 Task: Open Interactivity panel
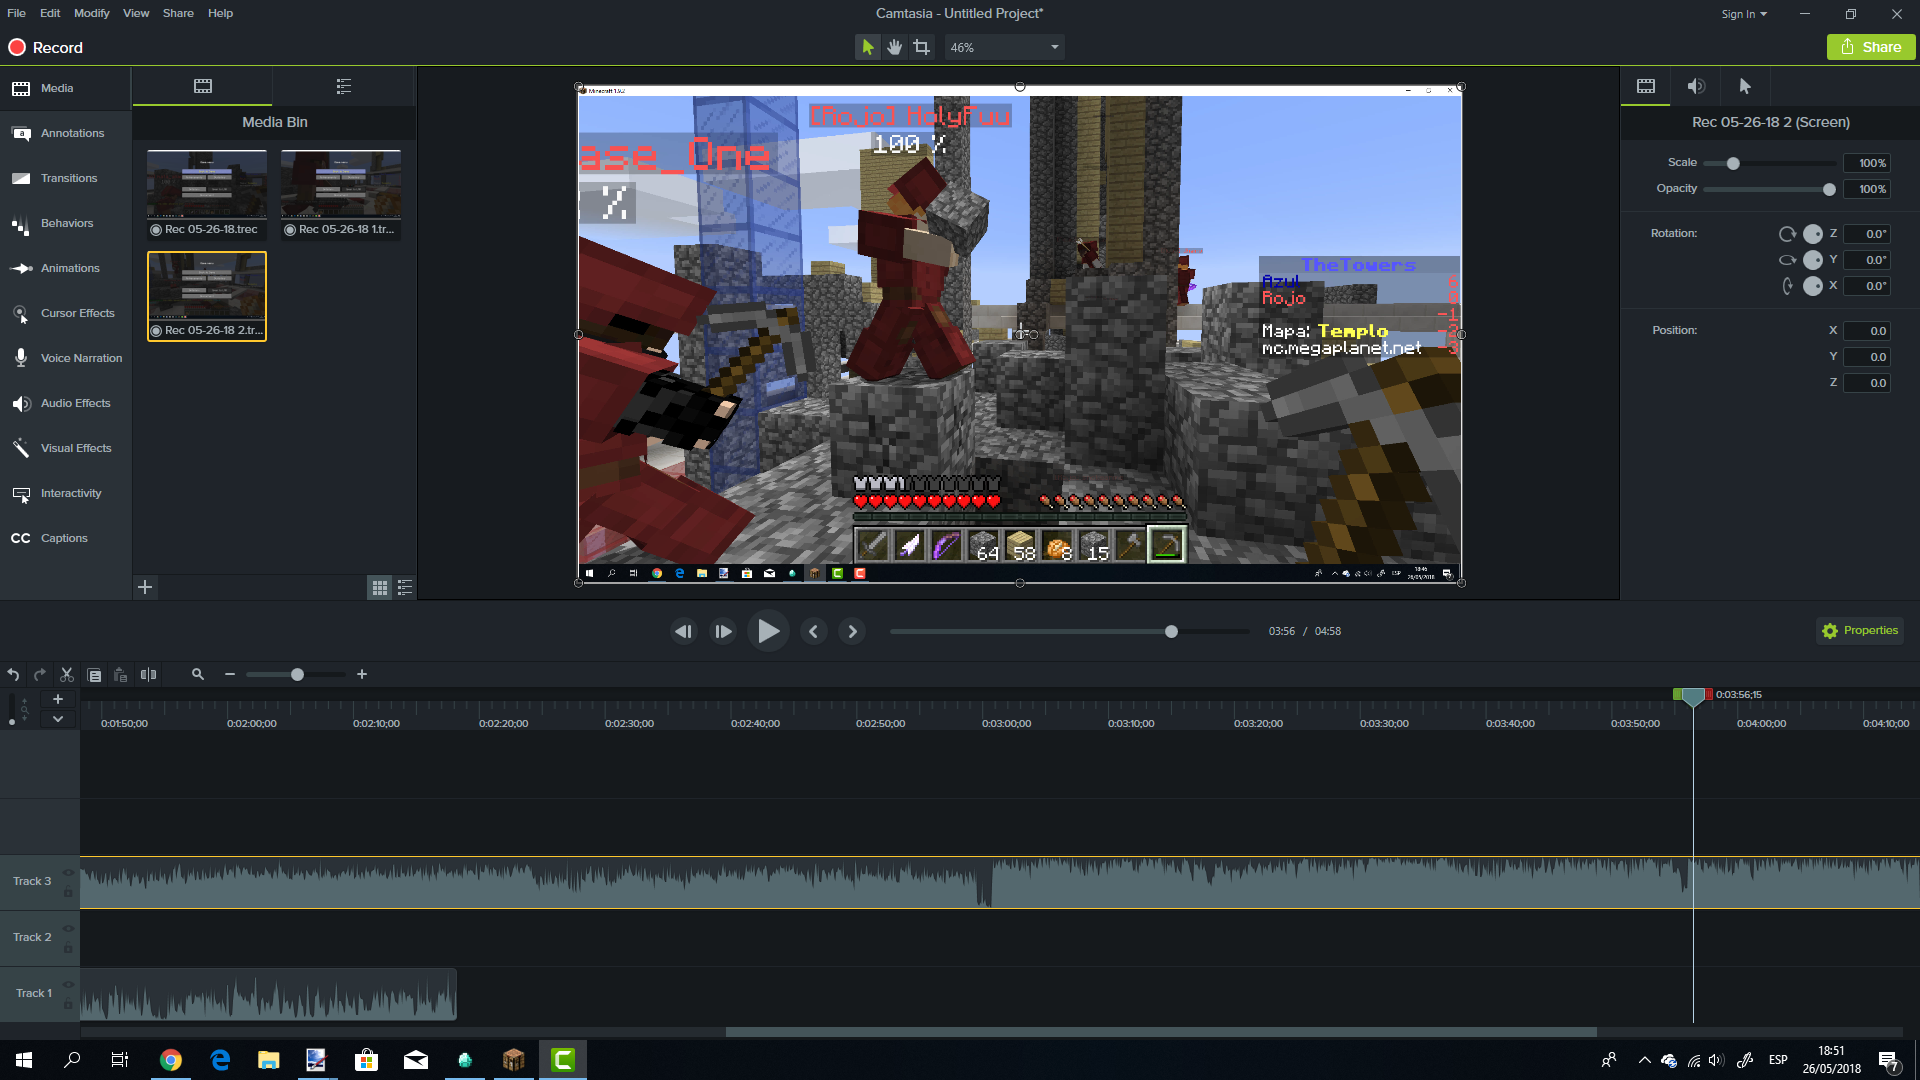click(x=65, y=493)
